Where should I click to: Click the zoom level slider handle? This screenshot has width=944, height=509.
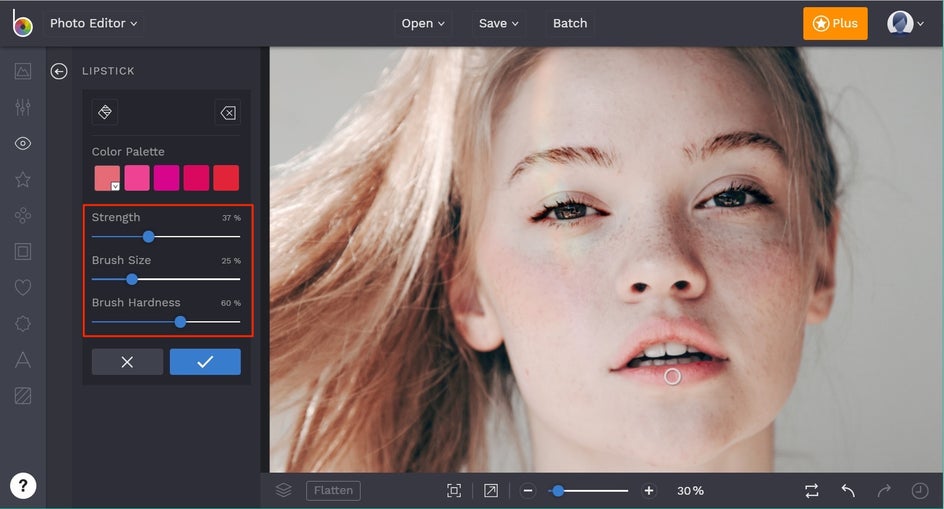(558, 491)
